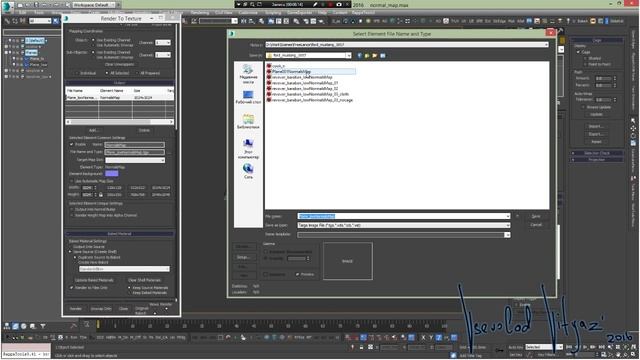Click the Render button in Render To Texture
Image resolution: width=640 pixels, height=360 pixels.
pos(76,309)
